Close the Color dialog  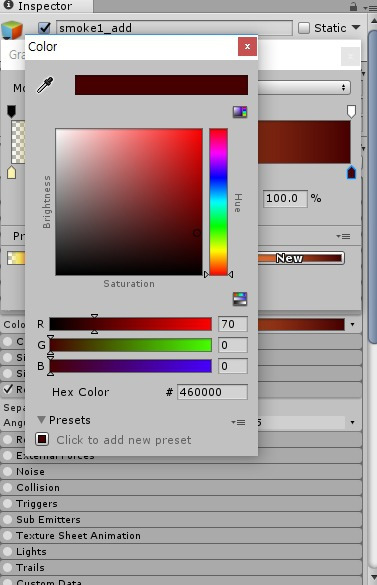click(x=247, y=47)
